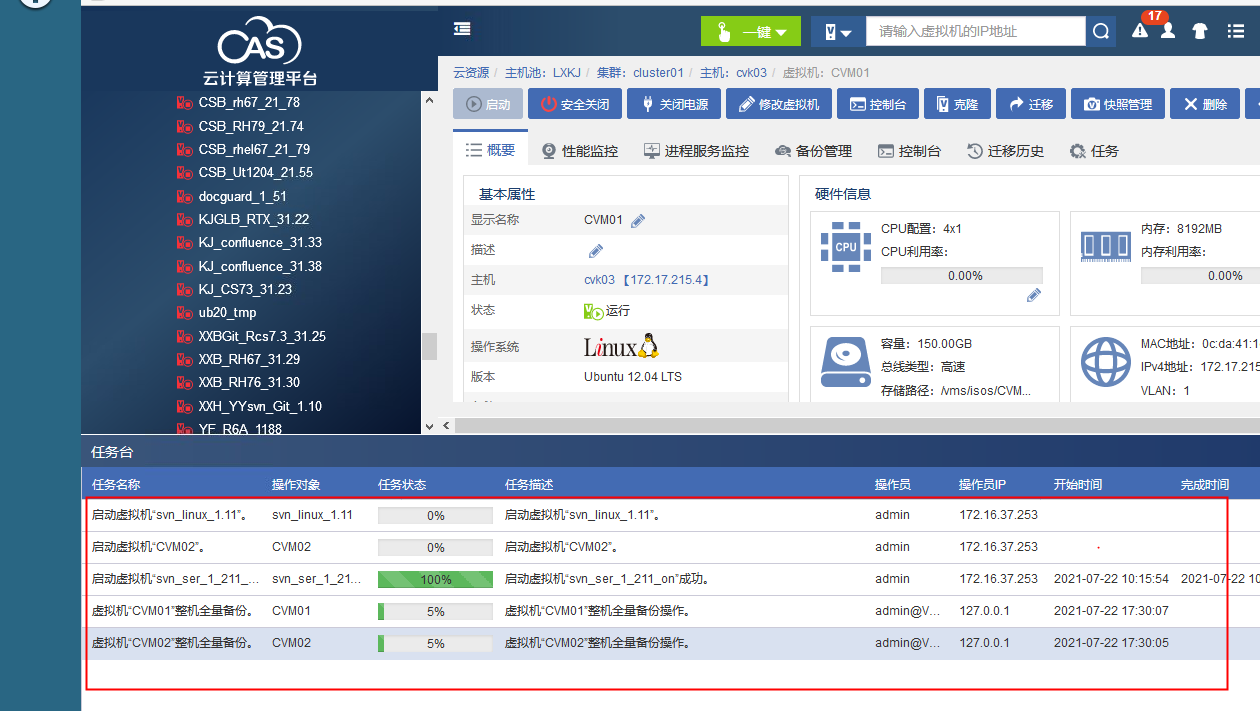Click the sidebar collapse icon in header
This screenshot has width=1260, height=711.
[462, 30]
